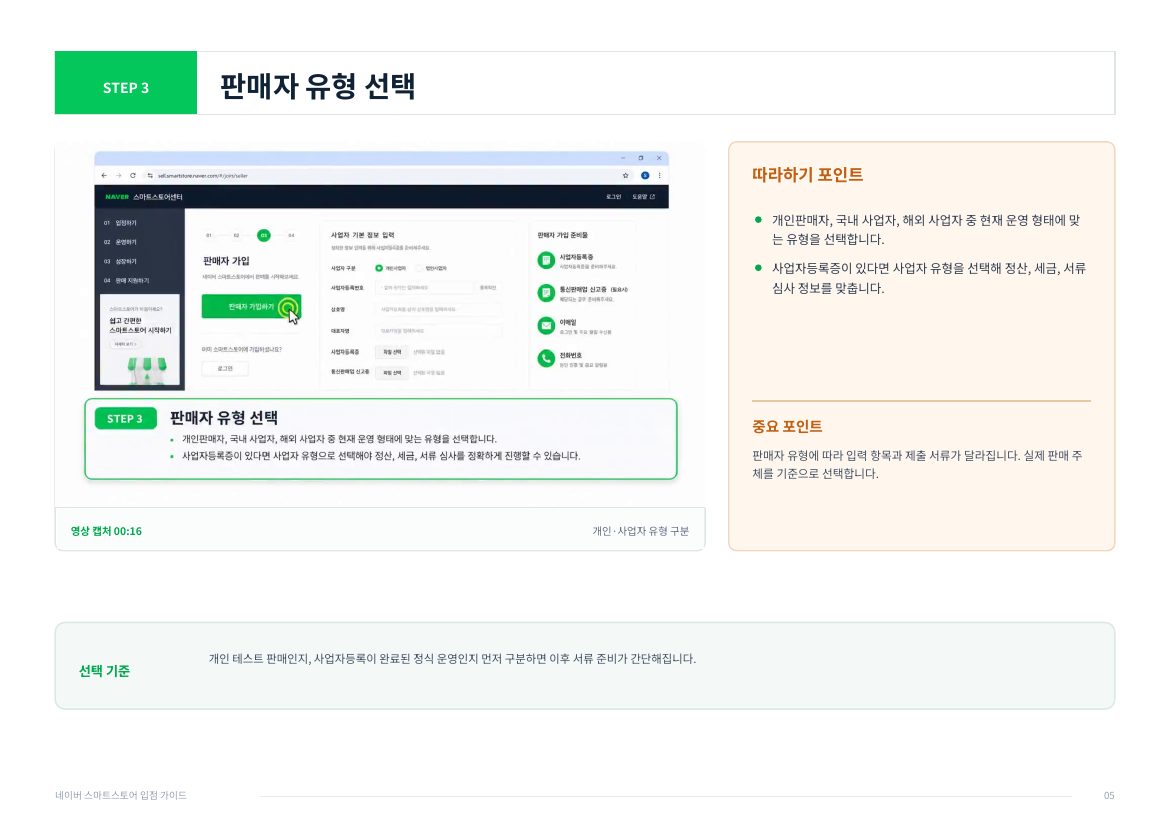Click the white 로그인 button below 판매자 가입
Viewport: 1170px width, 828px height.
(x=225, y=368)
